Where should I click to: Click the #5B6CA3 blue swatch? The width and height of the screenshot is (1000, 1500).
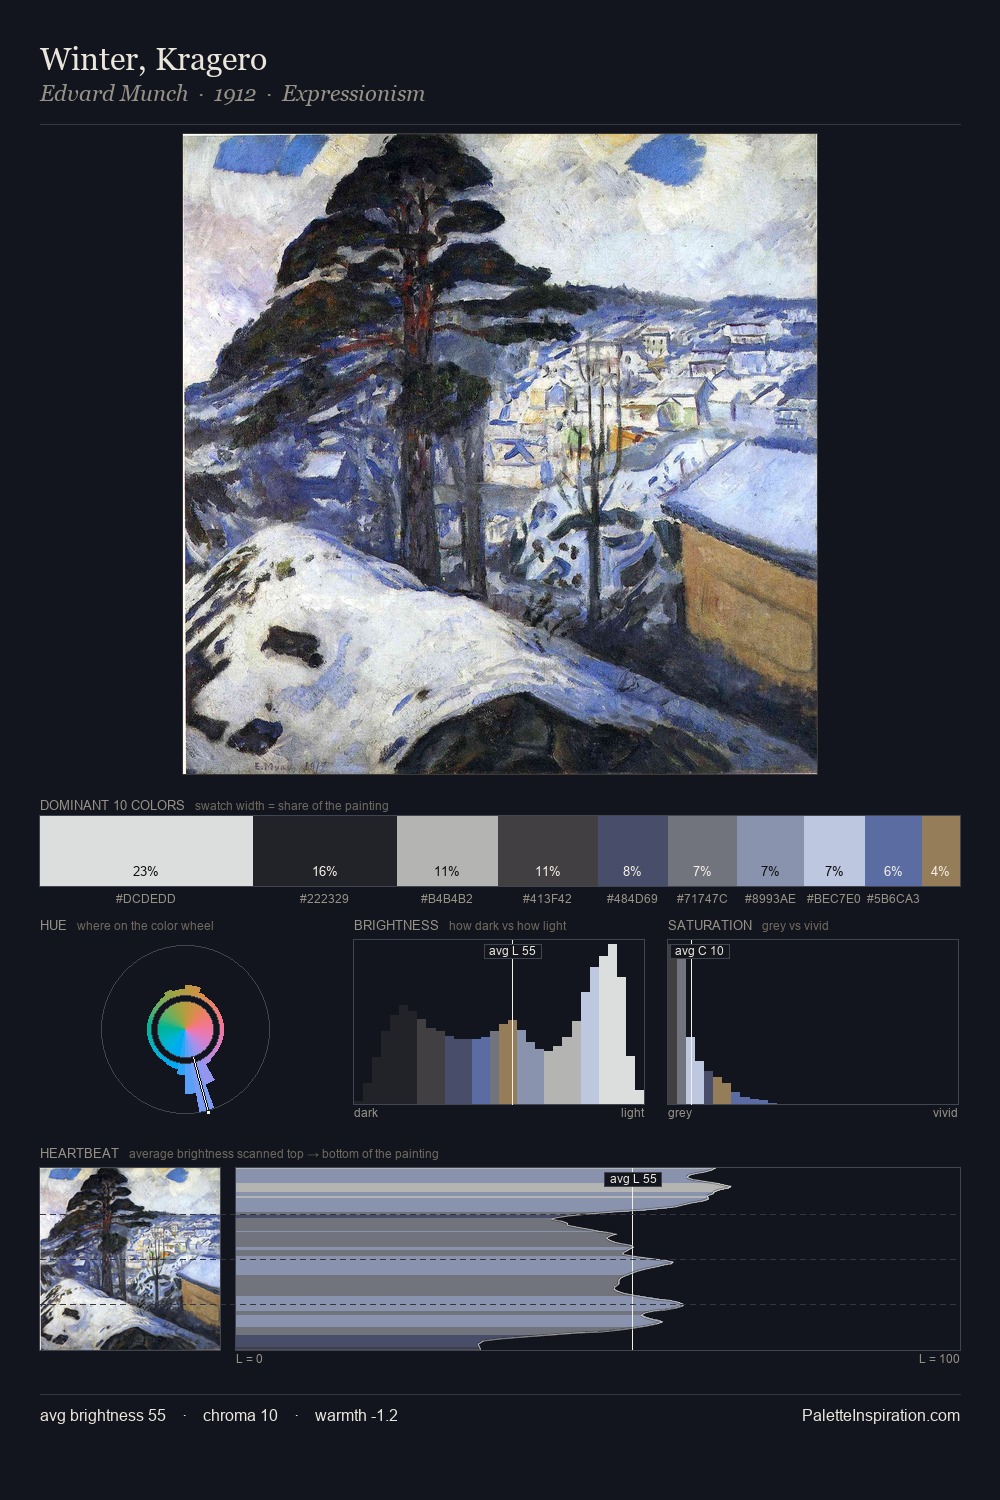pos(893,851)
